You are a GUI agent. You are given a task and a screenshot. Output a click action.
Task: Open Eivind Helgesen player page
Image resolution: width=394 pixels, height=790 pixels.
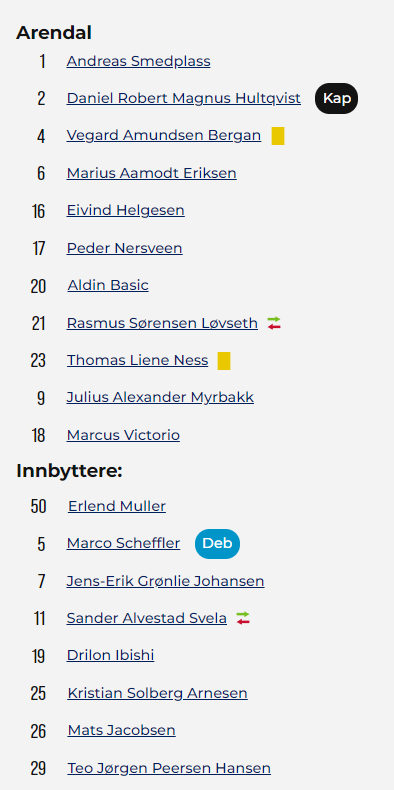(x=125, y=210)
